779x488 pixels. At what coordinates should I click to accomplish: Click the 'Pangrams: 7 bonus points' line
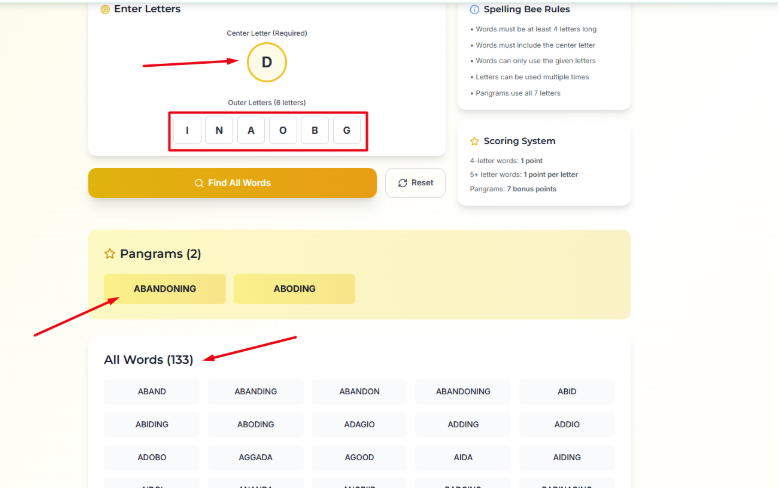pos(513,189)
